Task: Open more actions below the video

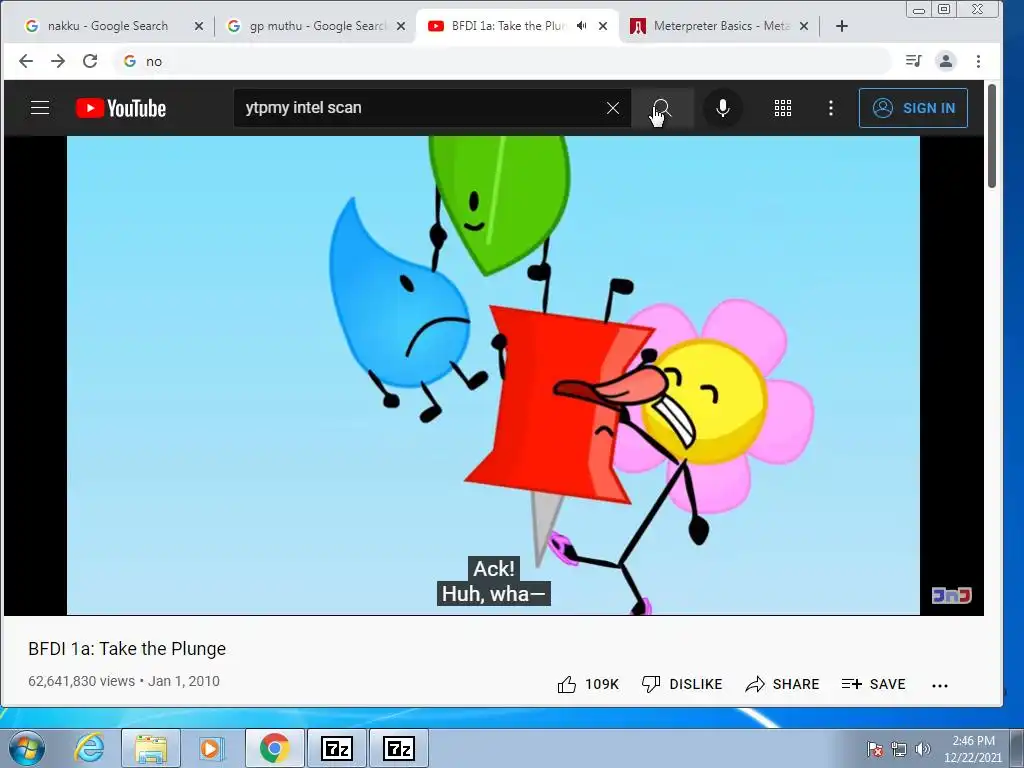Action: click(x=940, y=685)
